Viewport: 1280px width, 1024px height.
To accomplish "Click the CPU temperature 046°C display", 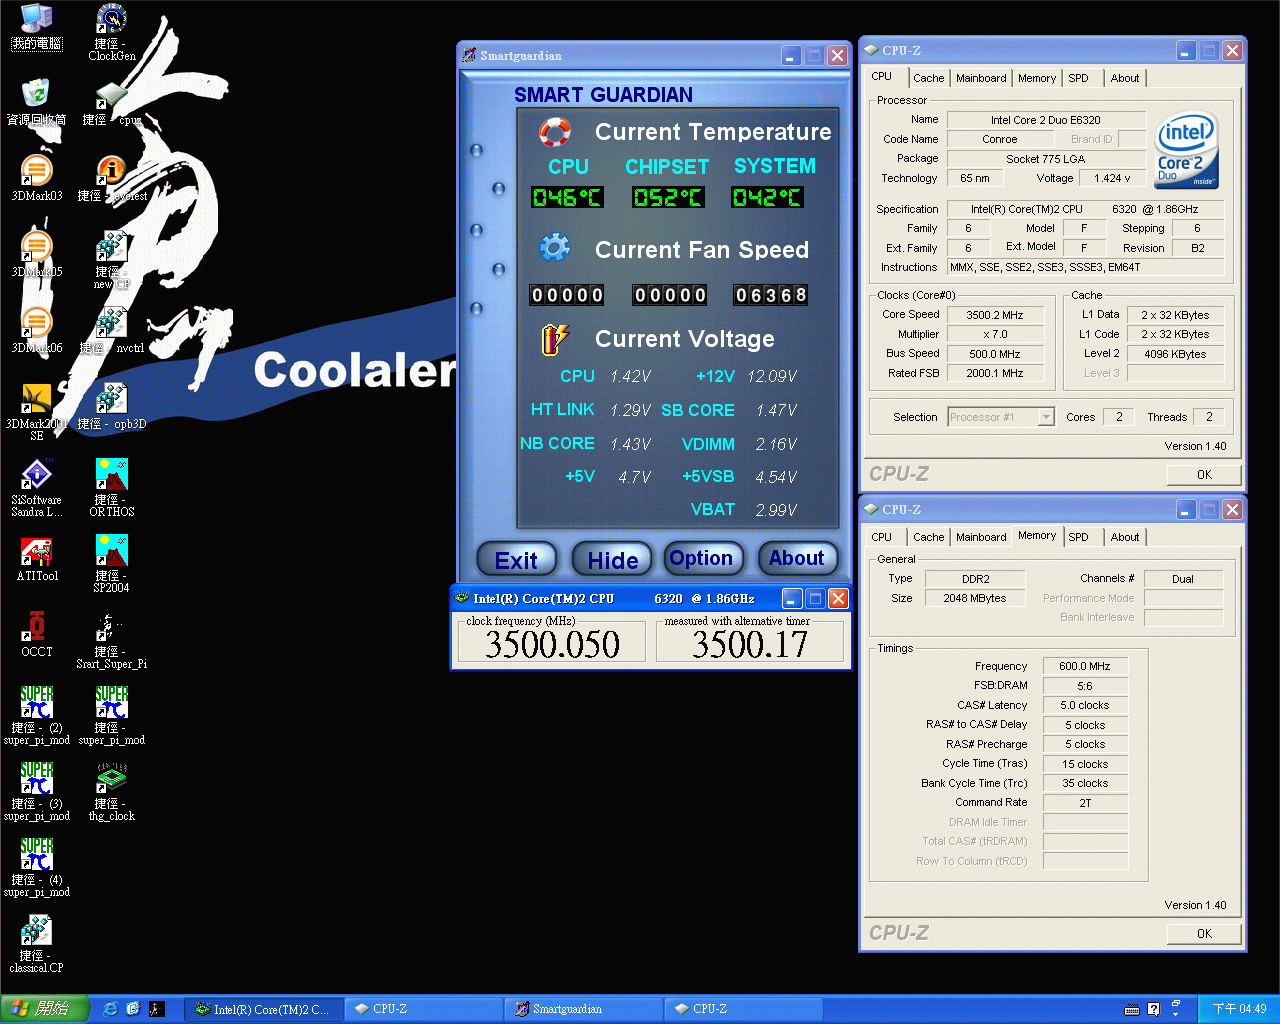I will [567, 197].
